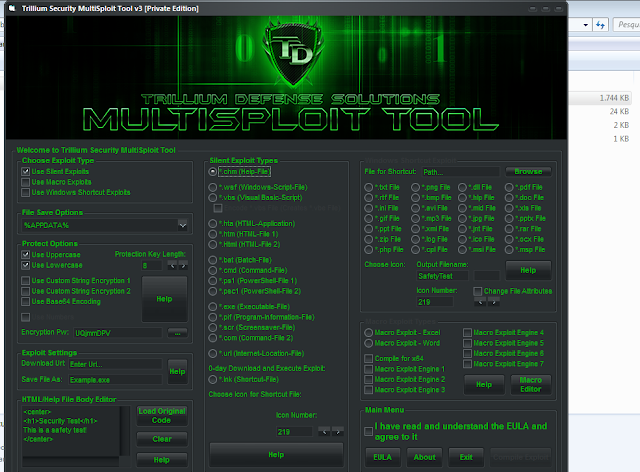
Task: Enable Use Custom String Encryption 1
Action: coord(26,281)
